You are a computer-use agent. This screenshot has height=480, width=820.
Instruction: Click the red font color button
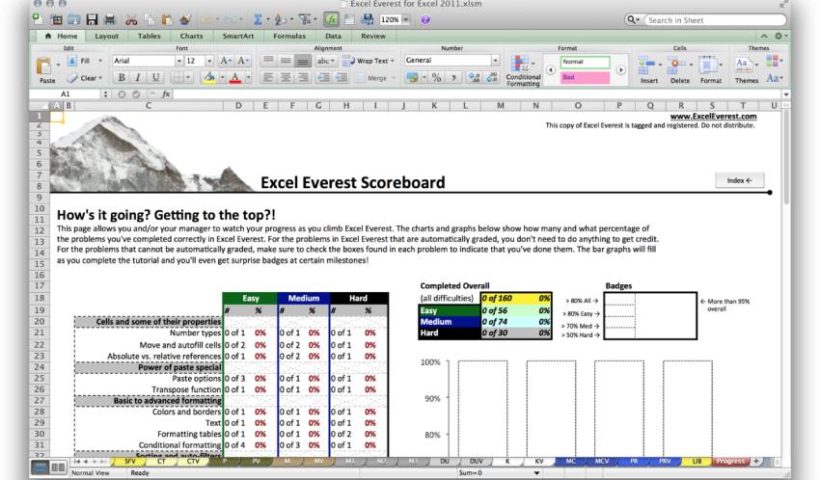click(x=235, y=77)
